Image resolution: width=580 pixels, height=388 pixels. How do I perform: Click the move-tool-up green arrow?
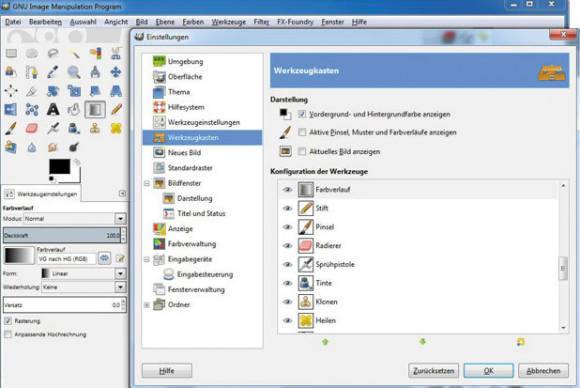point(325,342)
